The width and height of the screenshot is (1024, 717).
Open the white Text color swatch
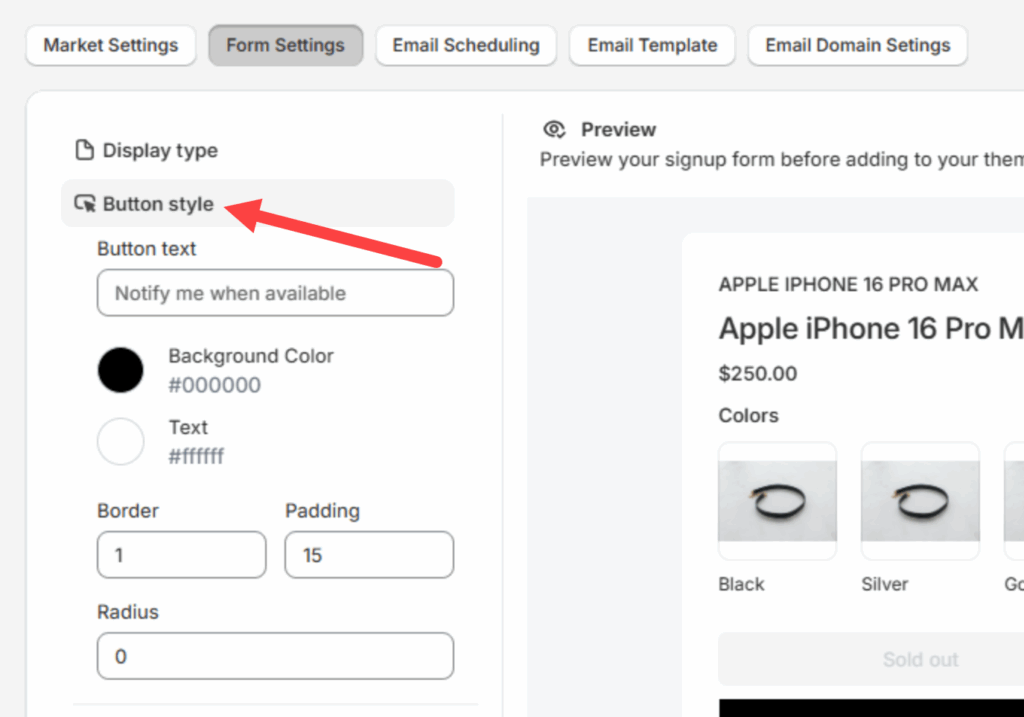coord(121,441)
